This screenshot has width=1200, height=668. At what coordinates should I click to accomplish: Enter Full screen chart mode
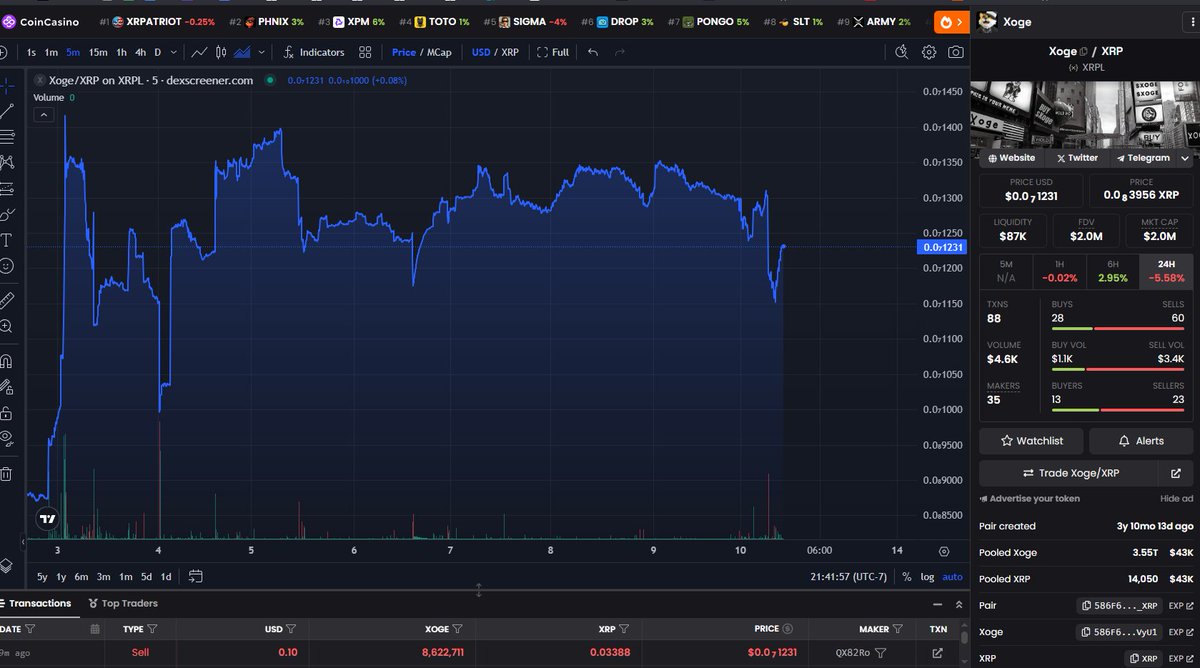pos(553,52)
